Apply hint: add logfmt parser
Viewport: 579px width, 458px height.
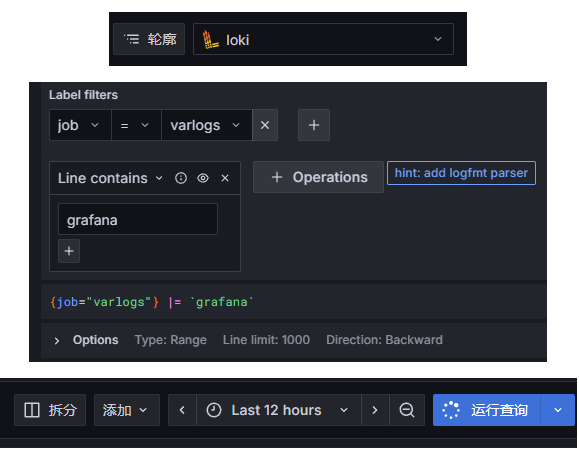tap(461, 173)
